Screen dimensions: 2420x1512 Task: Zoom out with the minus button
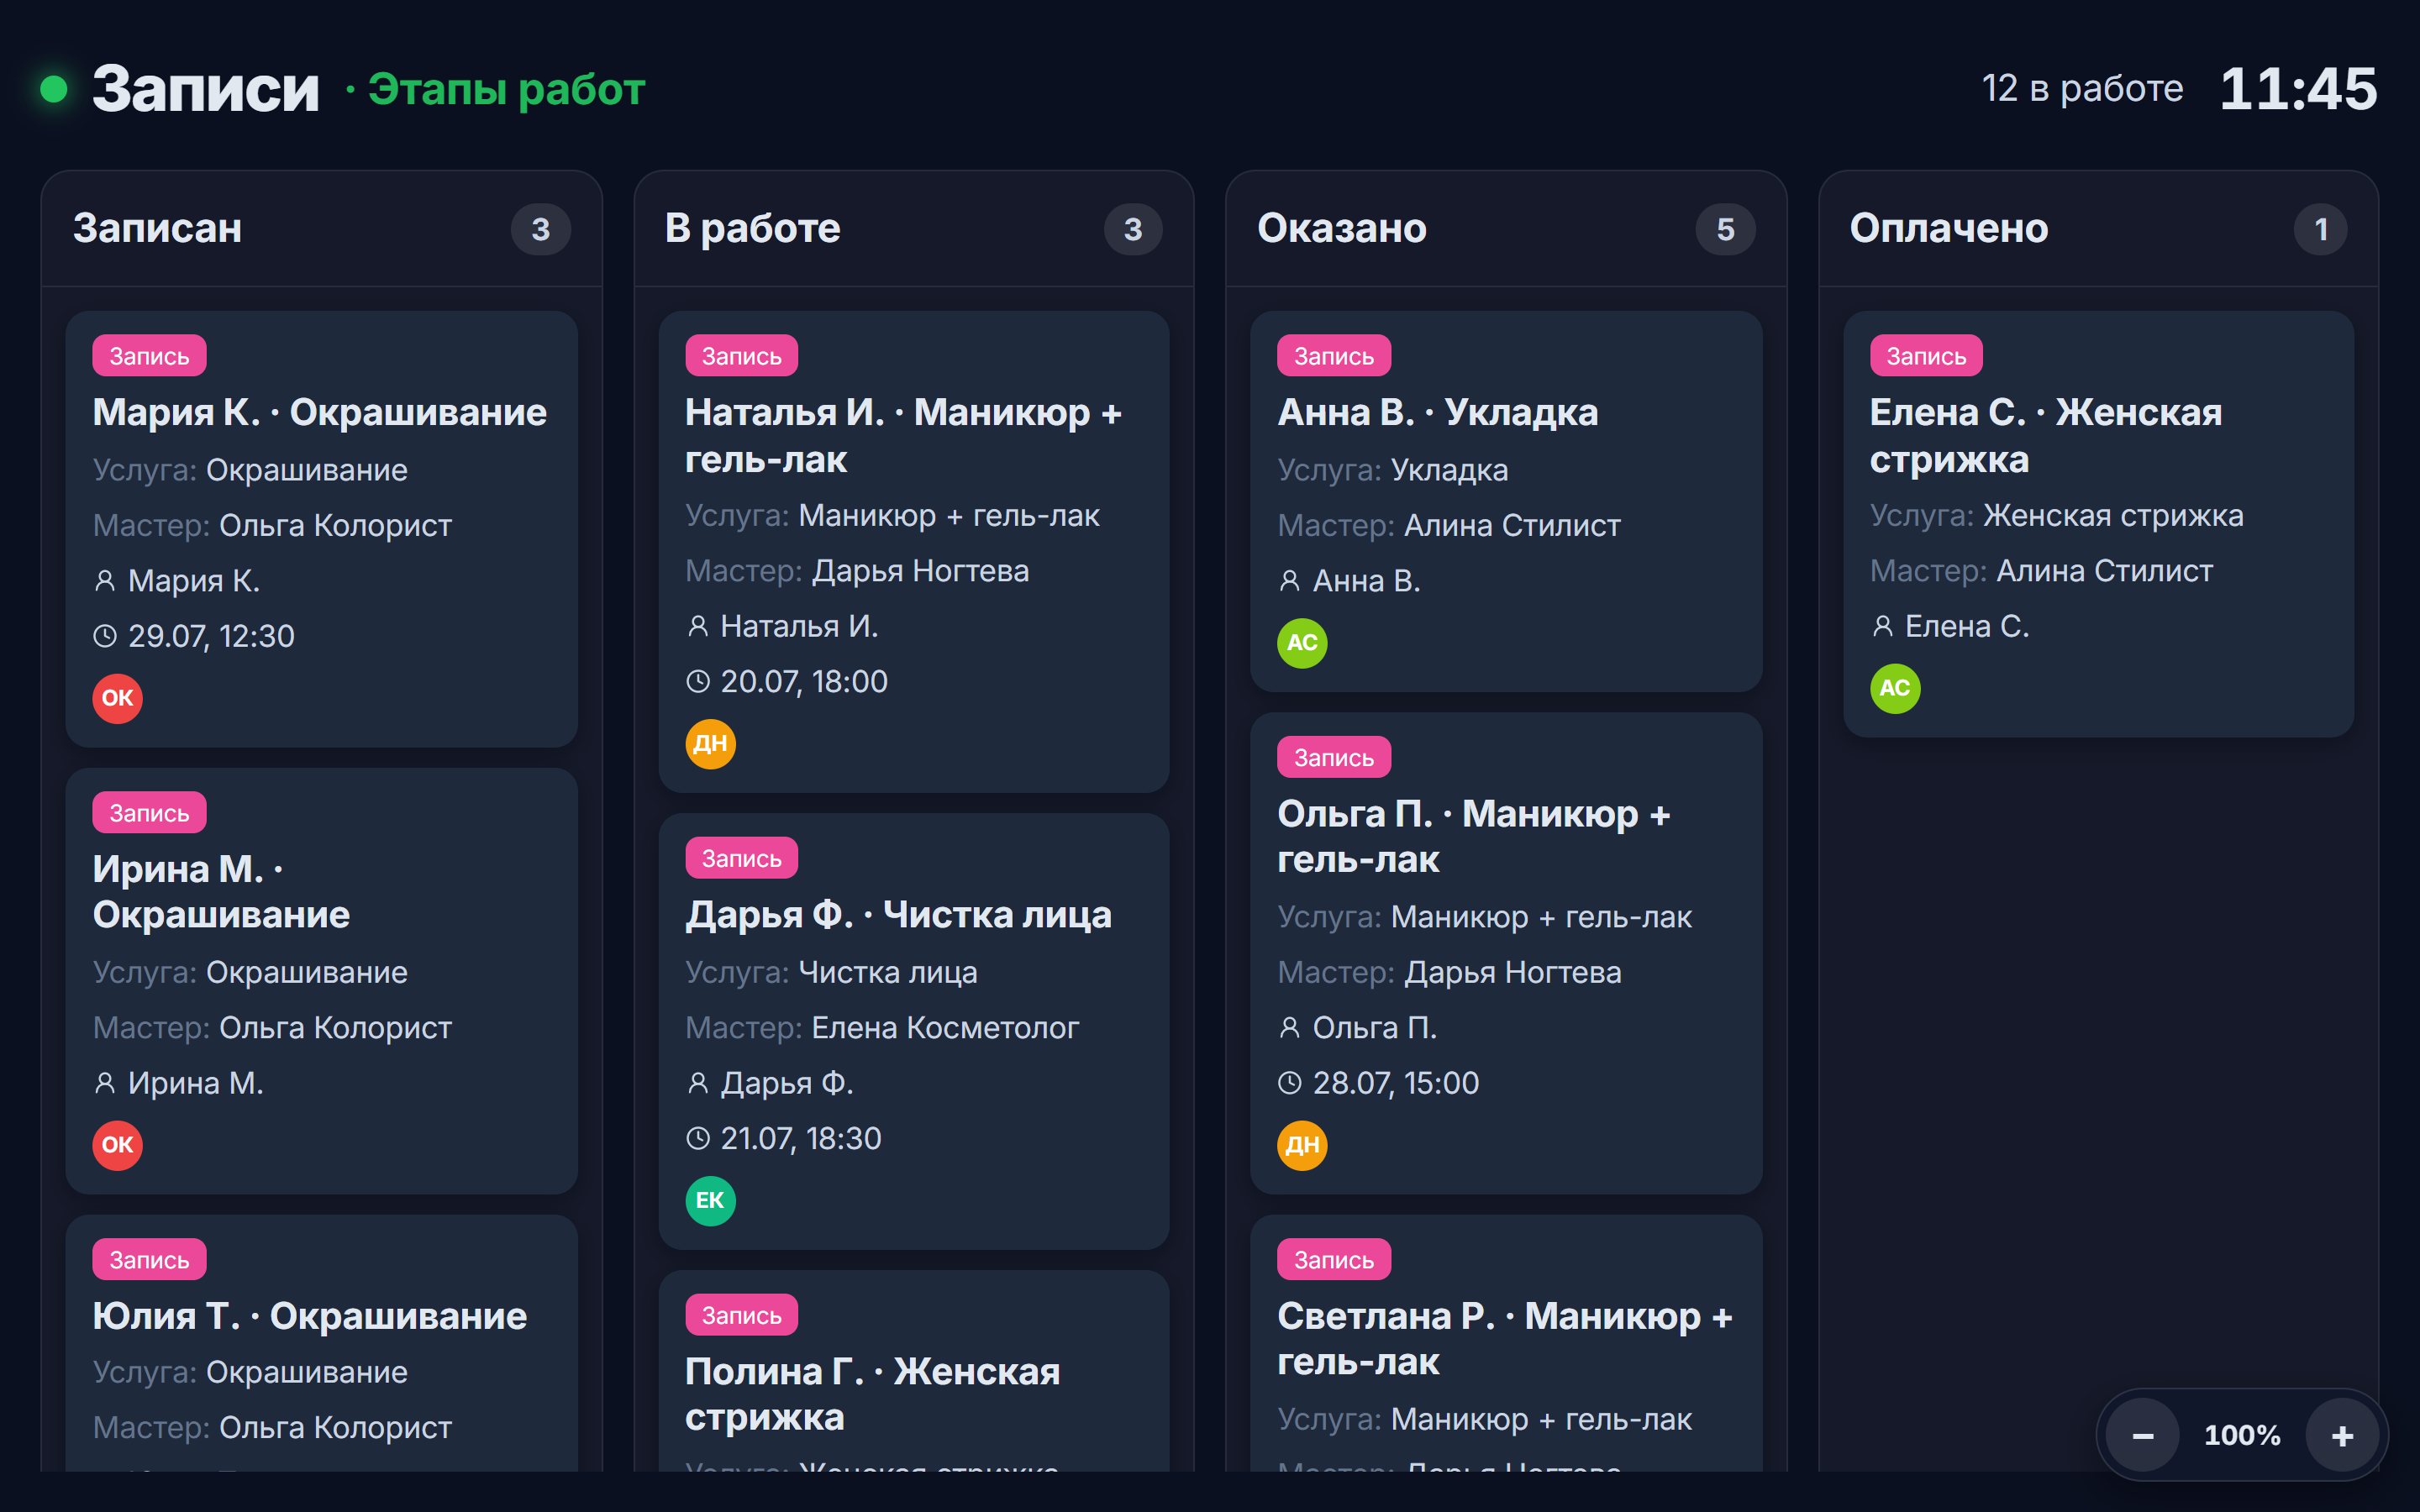point(2142,1435)
